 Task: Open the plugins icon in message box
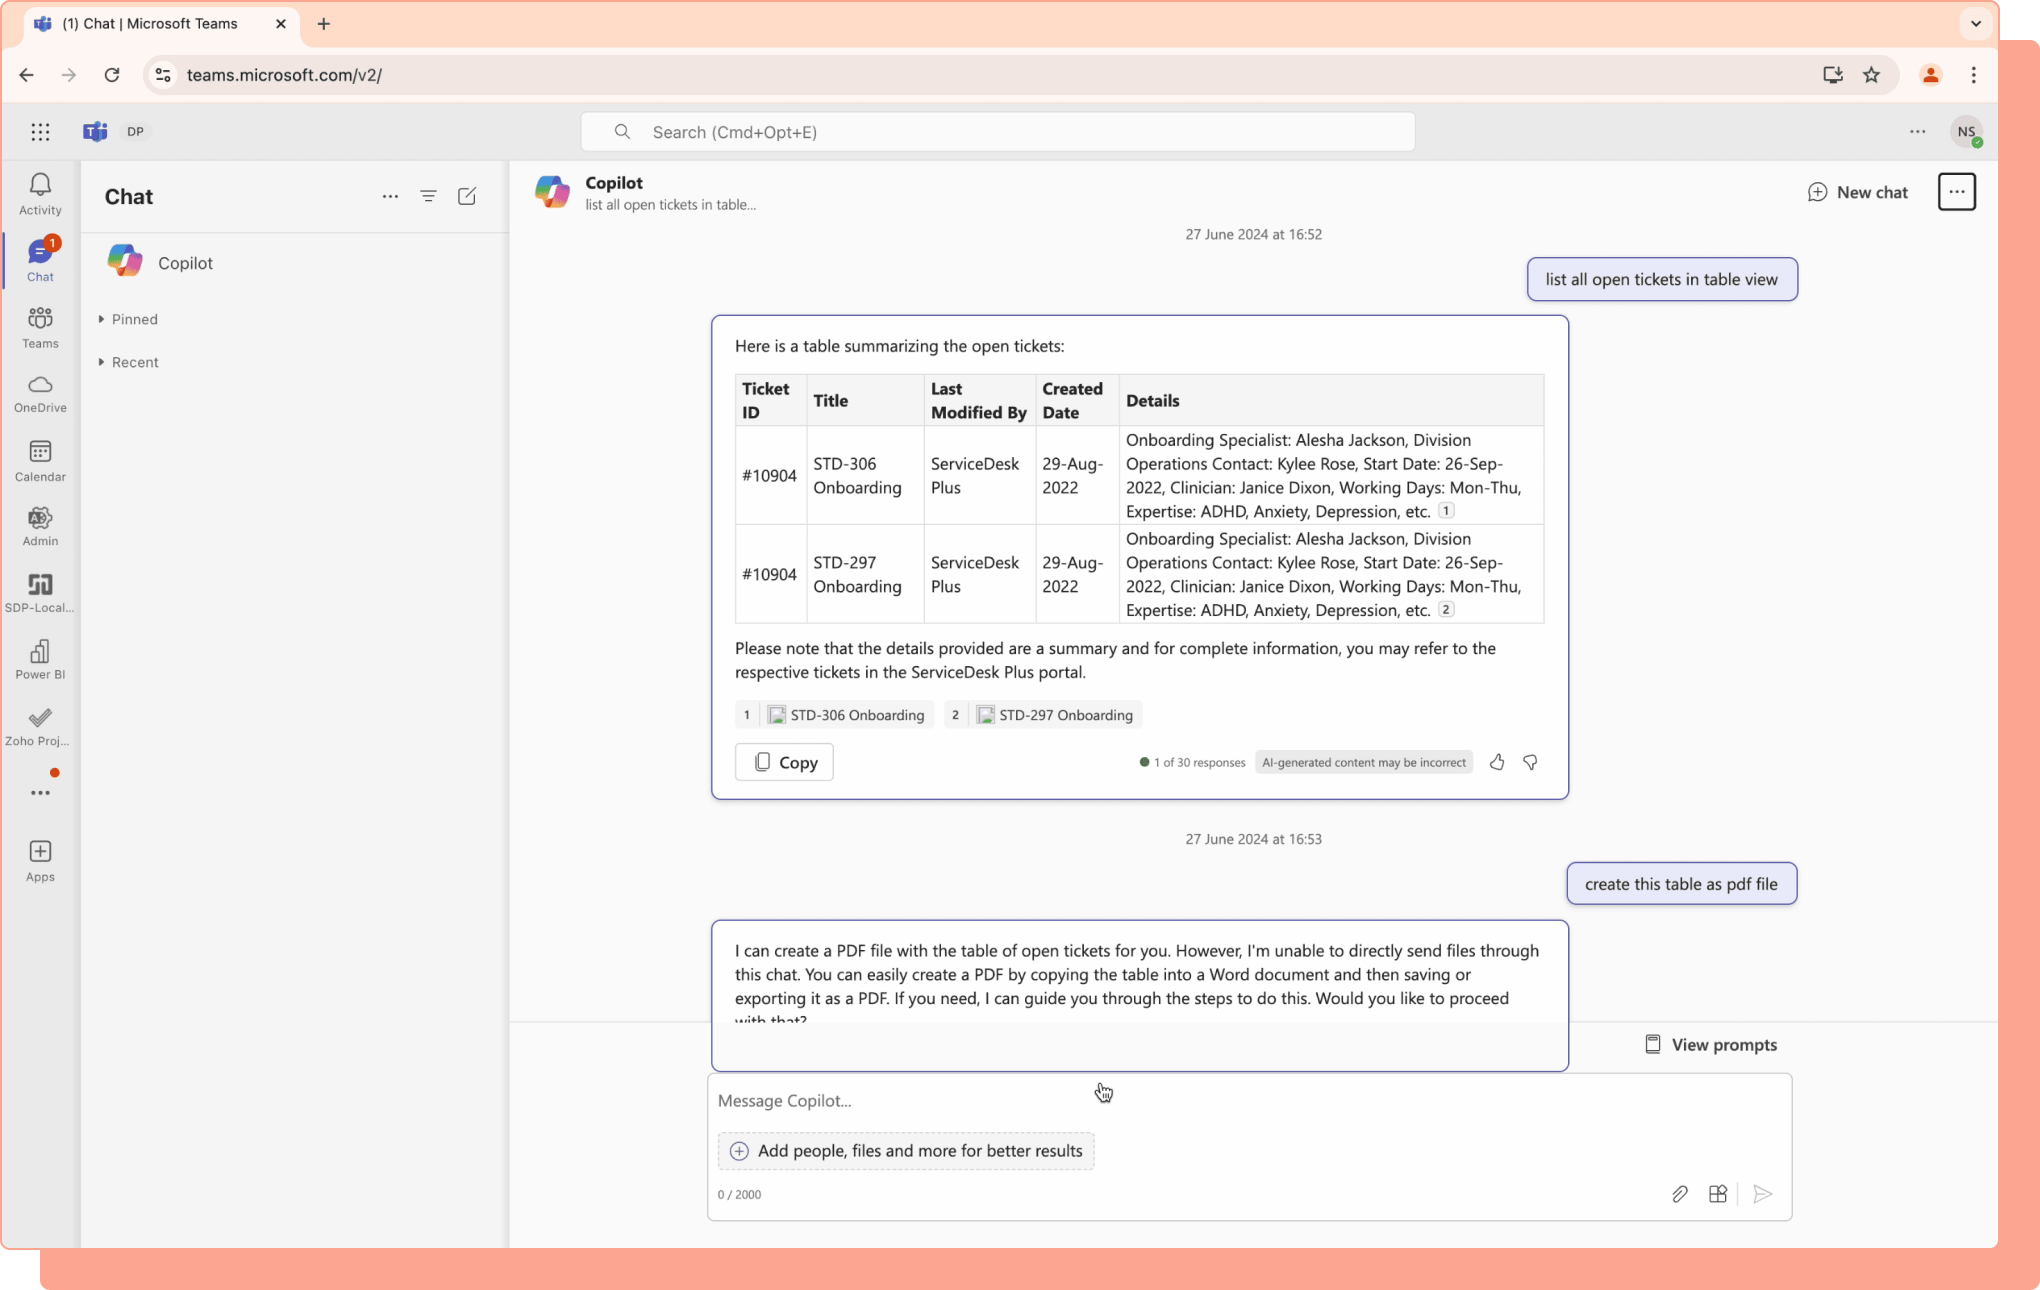pos(1718,1194)
